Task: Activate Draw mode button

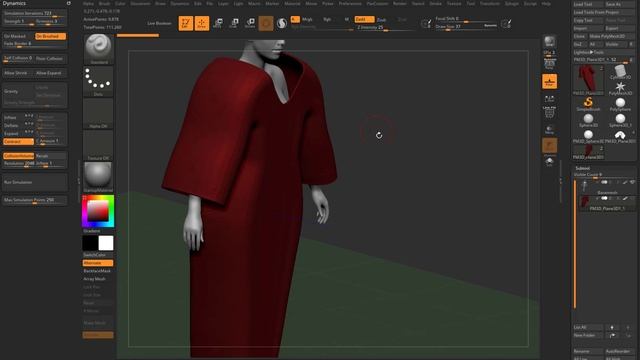Action: 202,23
